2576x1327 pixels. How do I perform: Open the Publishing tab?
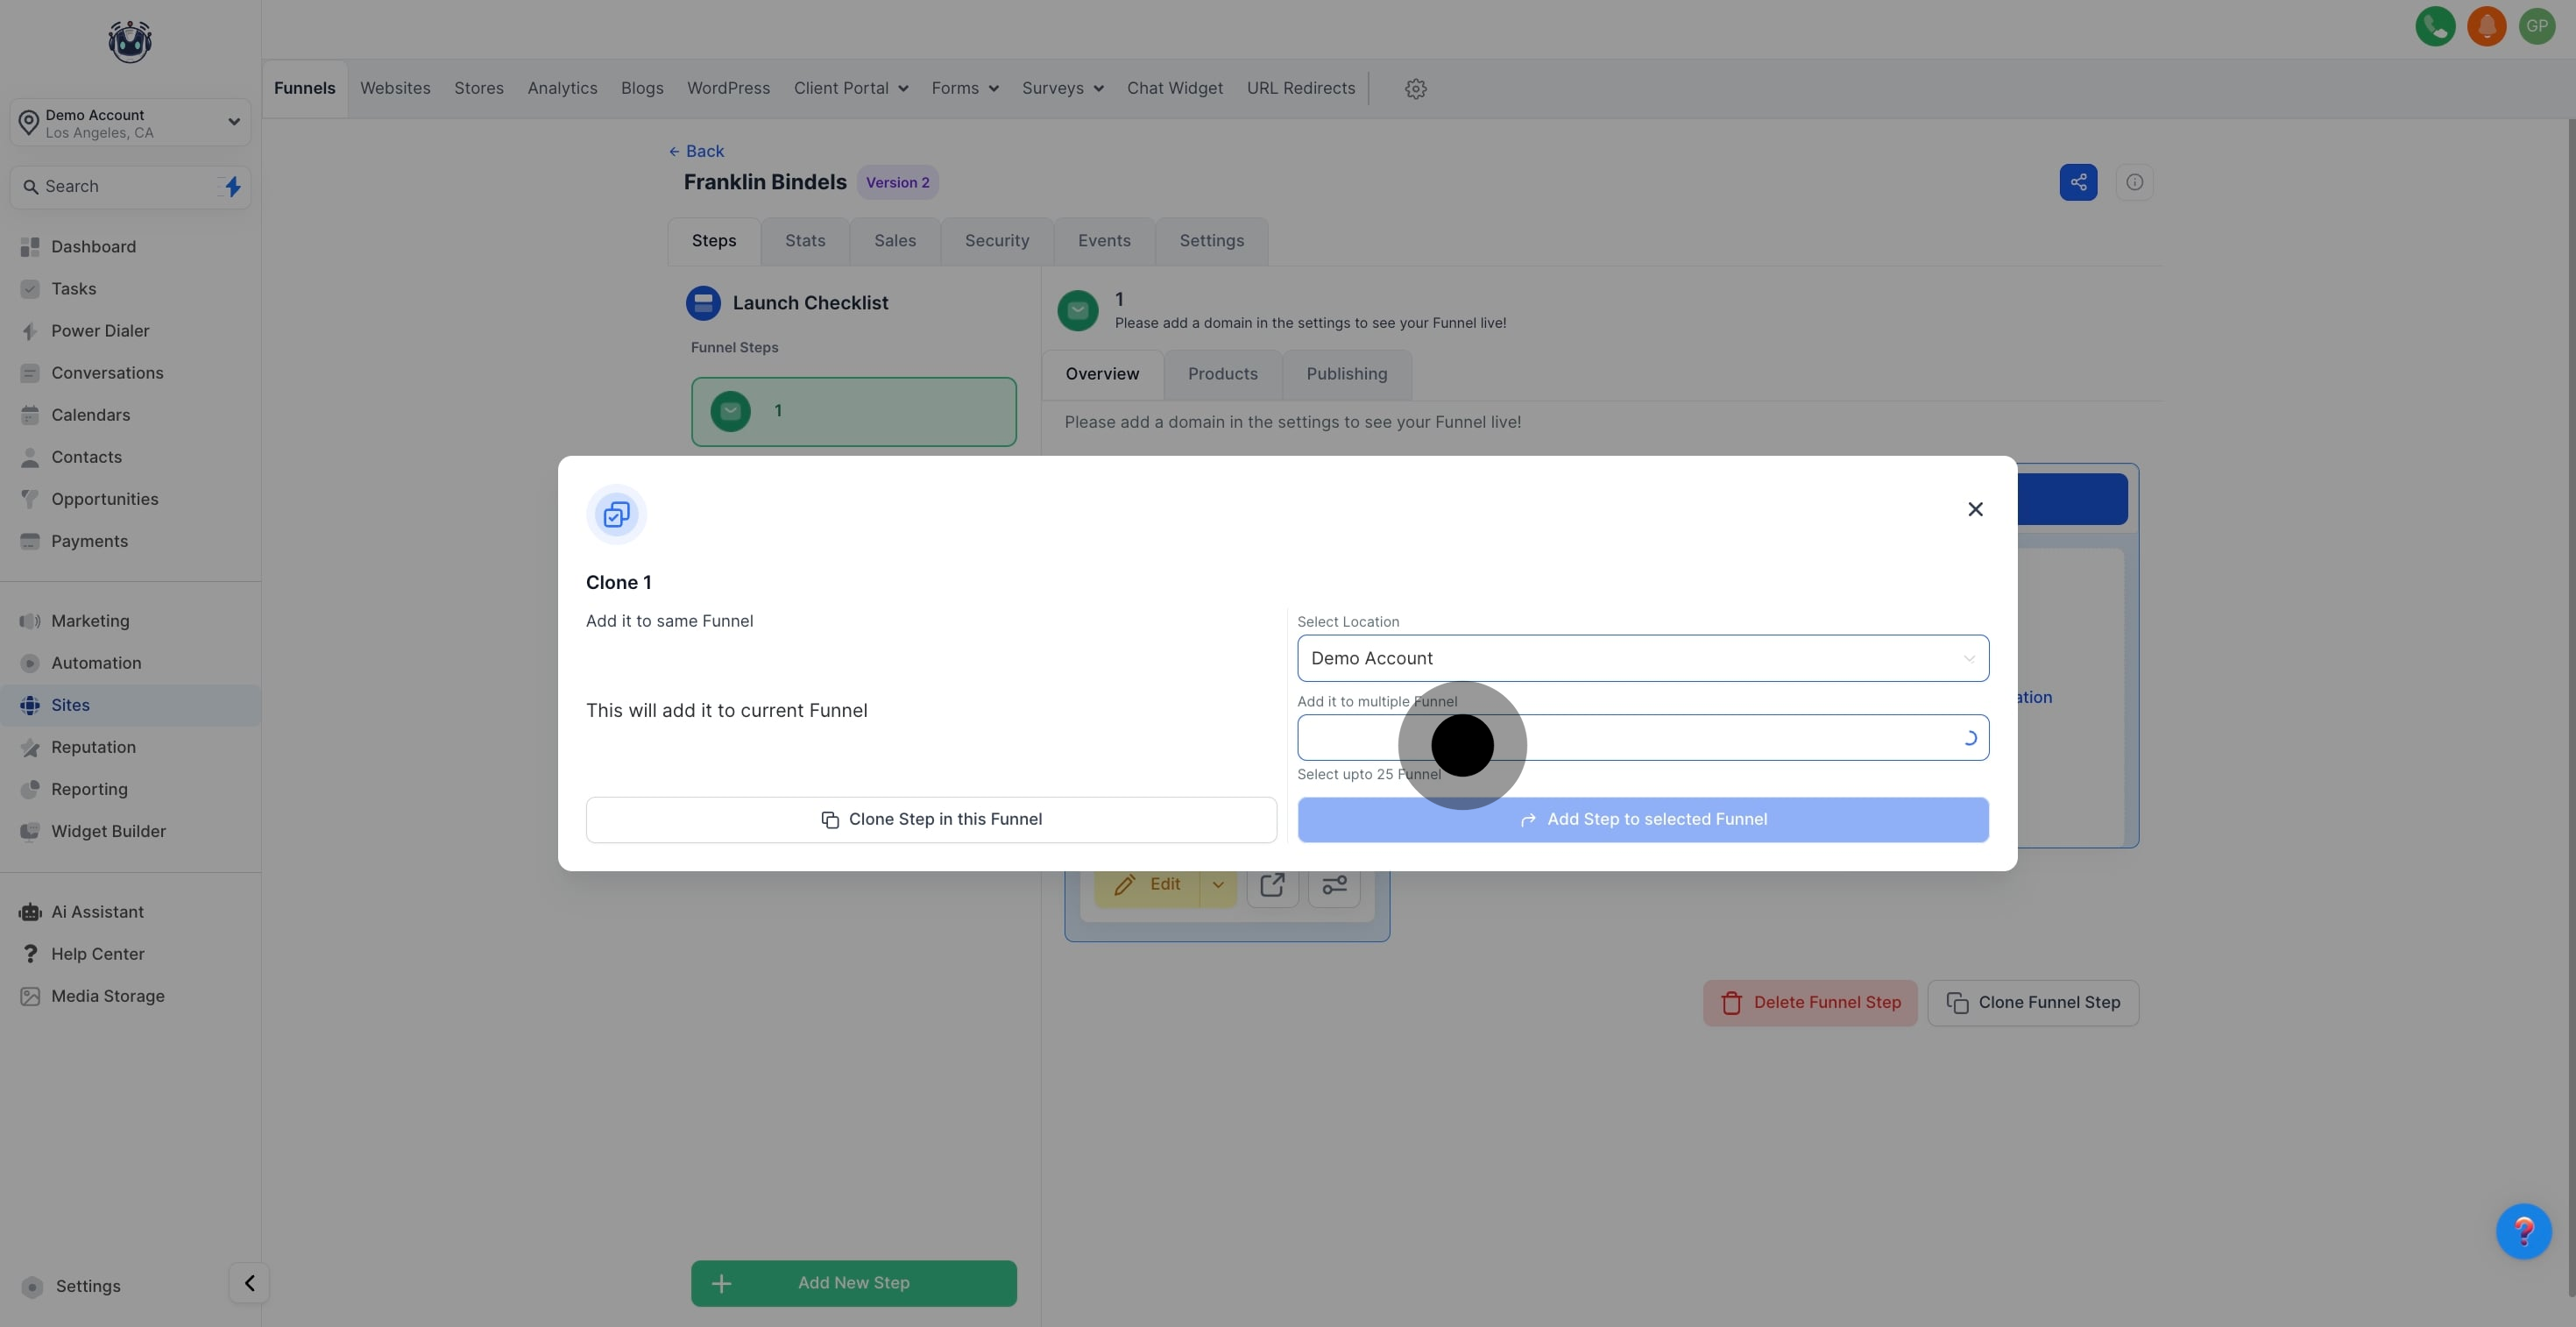pos(1346,374)
